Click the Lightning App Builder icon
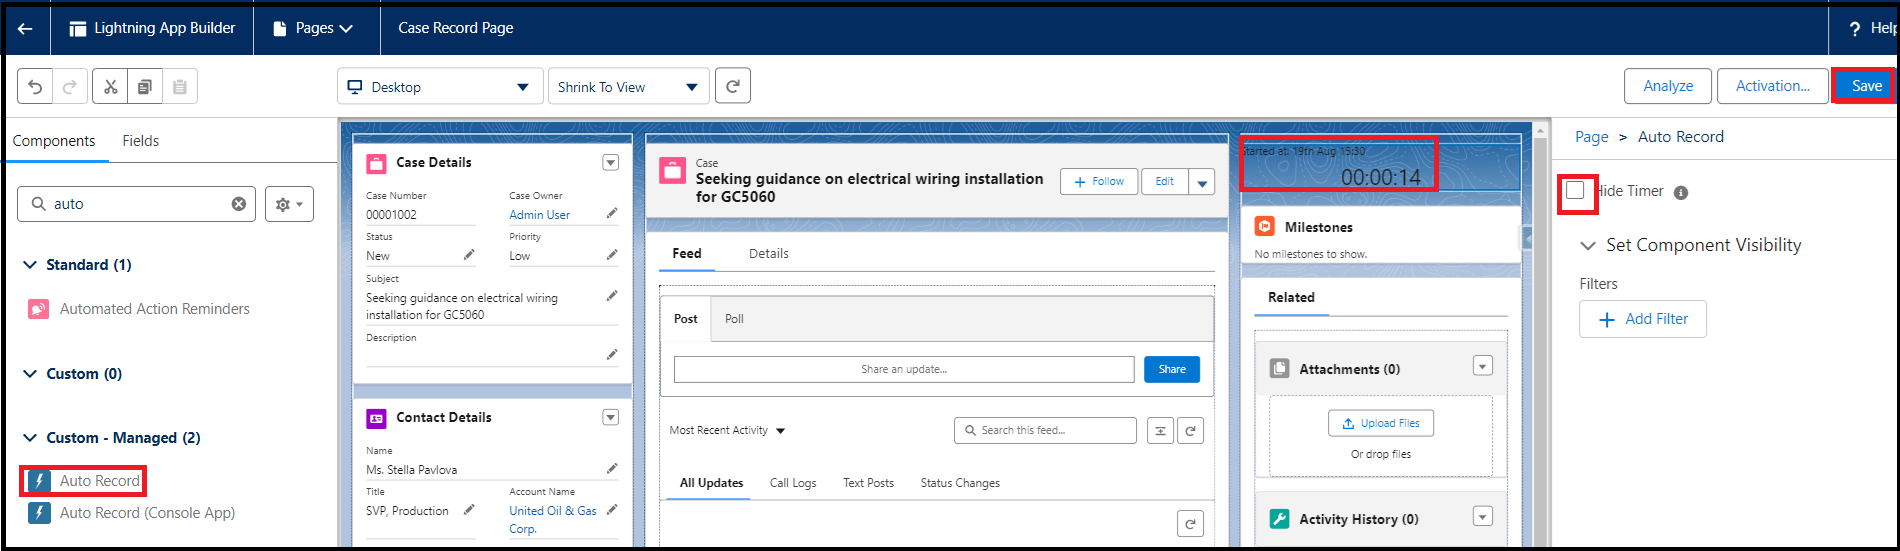This screenshot has width=1900, height=551. [x=77, y=29]
